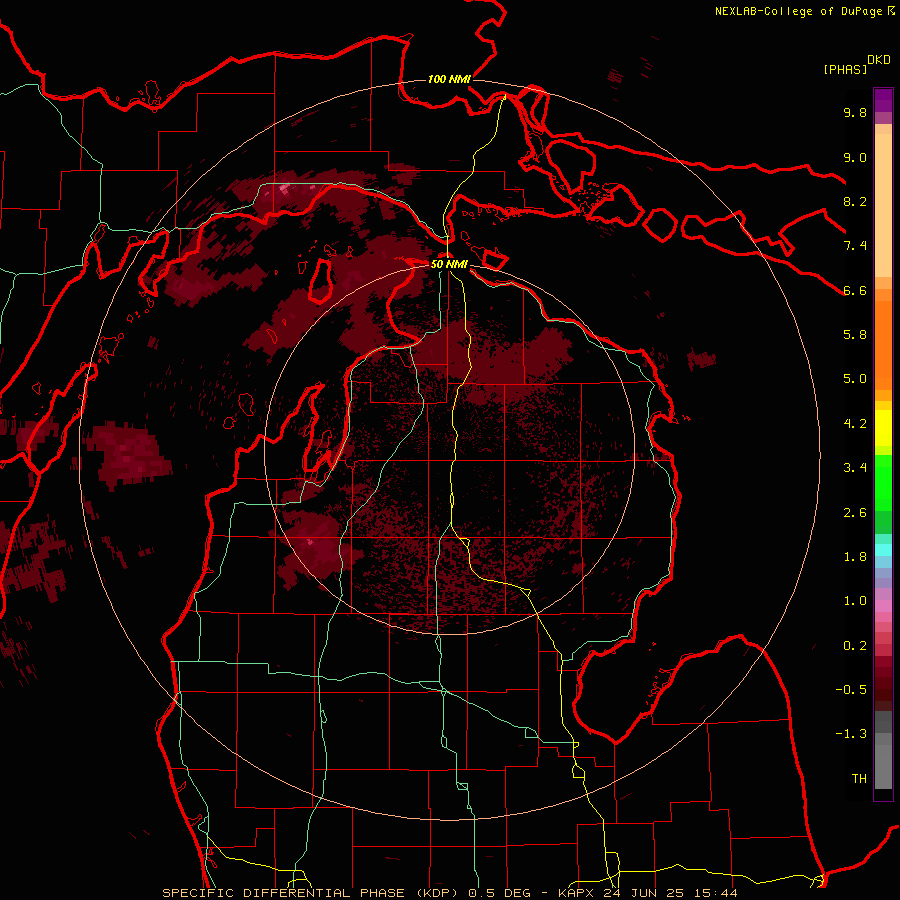The width and height of the screenshot is (900, 900).
Task: Click the [PHAS] units label
Action: coord(845,69)
